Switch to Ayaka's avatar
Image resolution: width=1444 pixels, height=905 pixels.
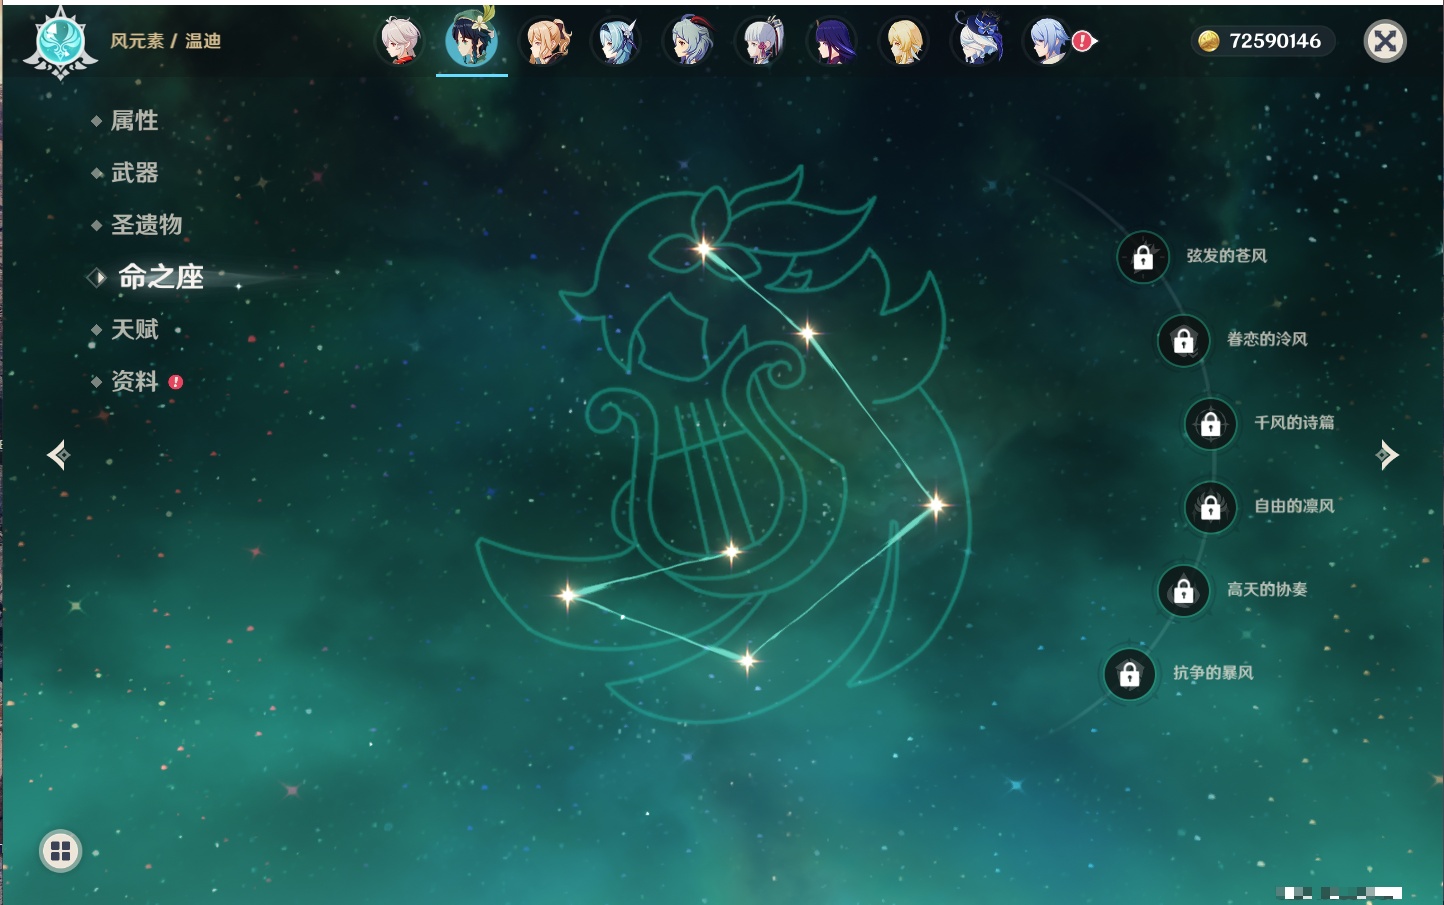(760, 41)
